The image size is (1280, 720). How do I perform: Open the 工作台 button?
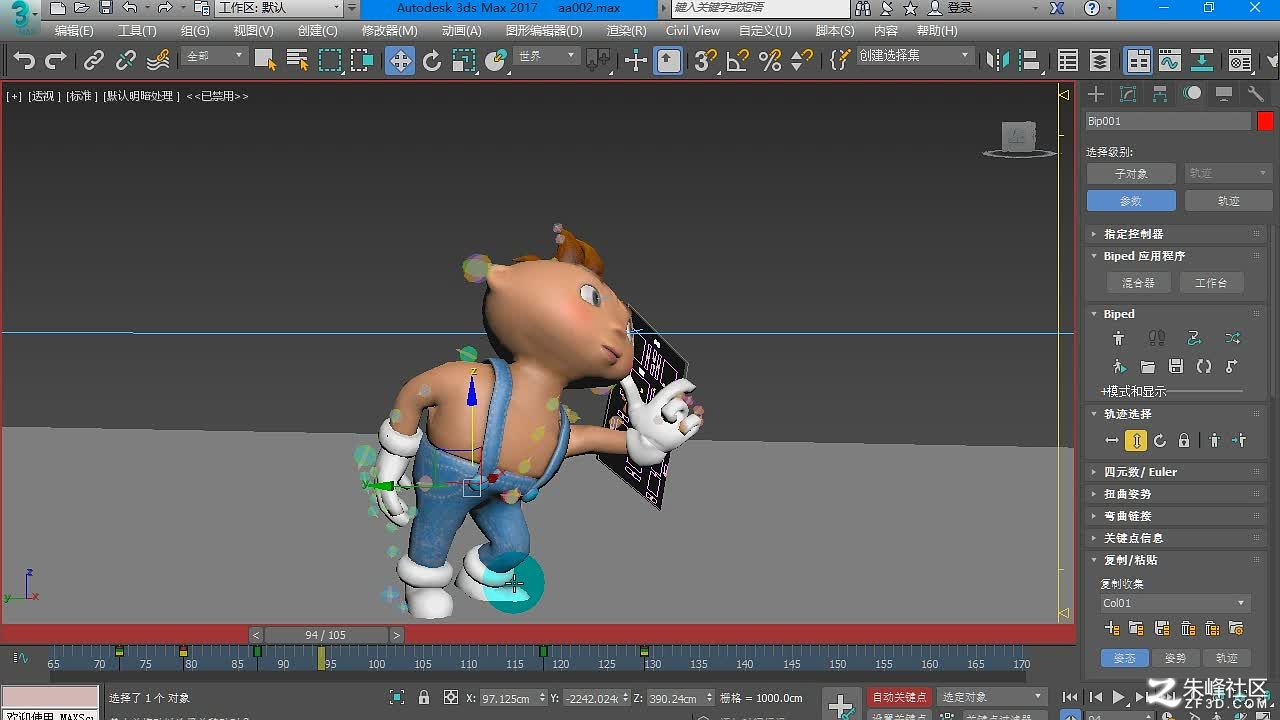click(x=1210, y=283)
